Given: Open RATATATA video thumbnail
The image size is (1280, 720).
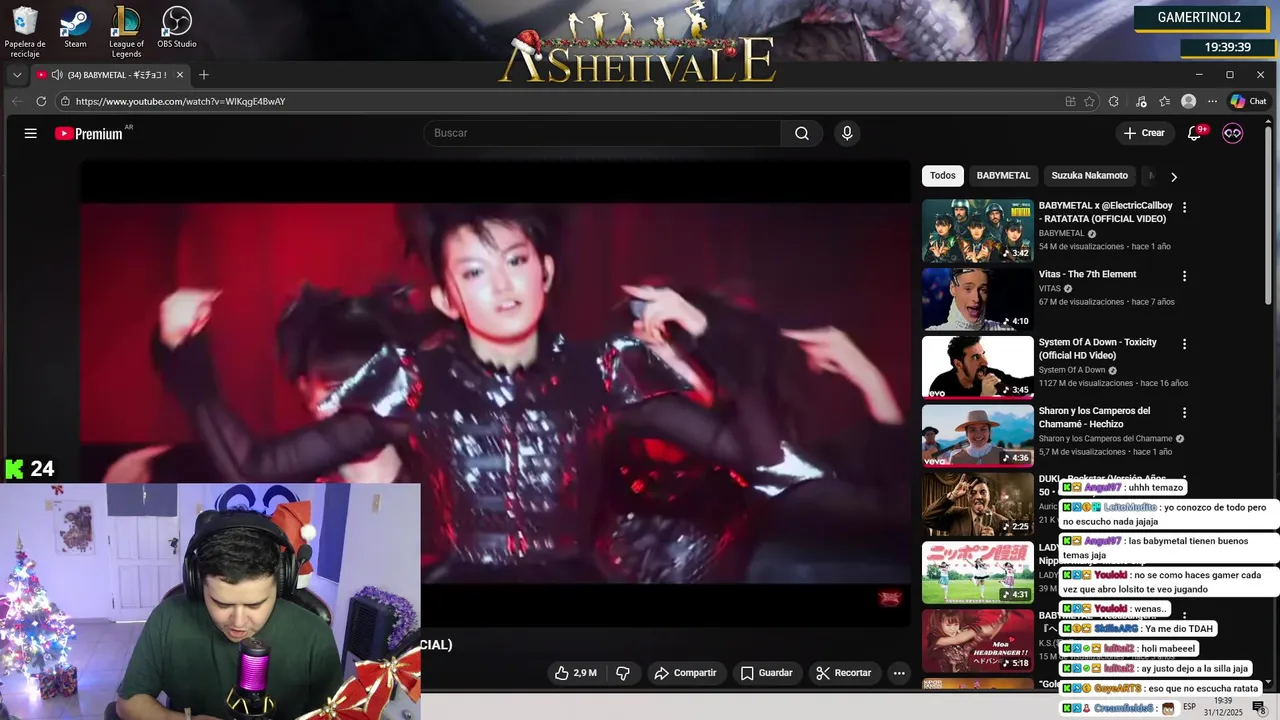Looking at the screenshot, I should 977,230.
